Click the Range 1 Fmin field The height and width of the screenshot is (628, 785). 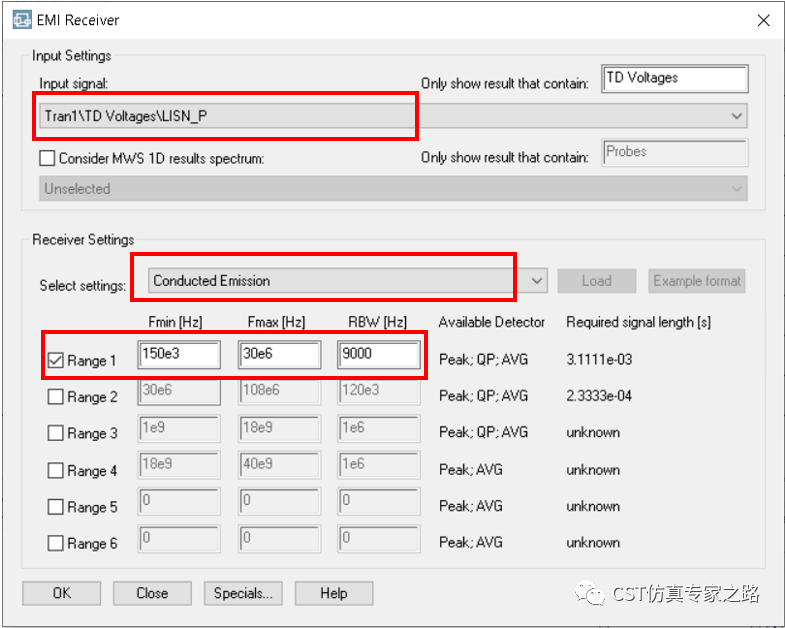pos(179,355)
